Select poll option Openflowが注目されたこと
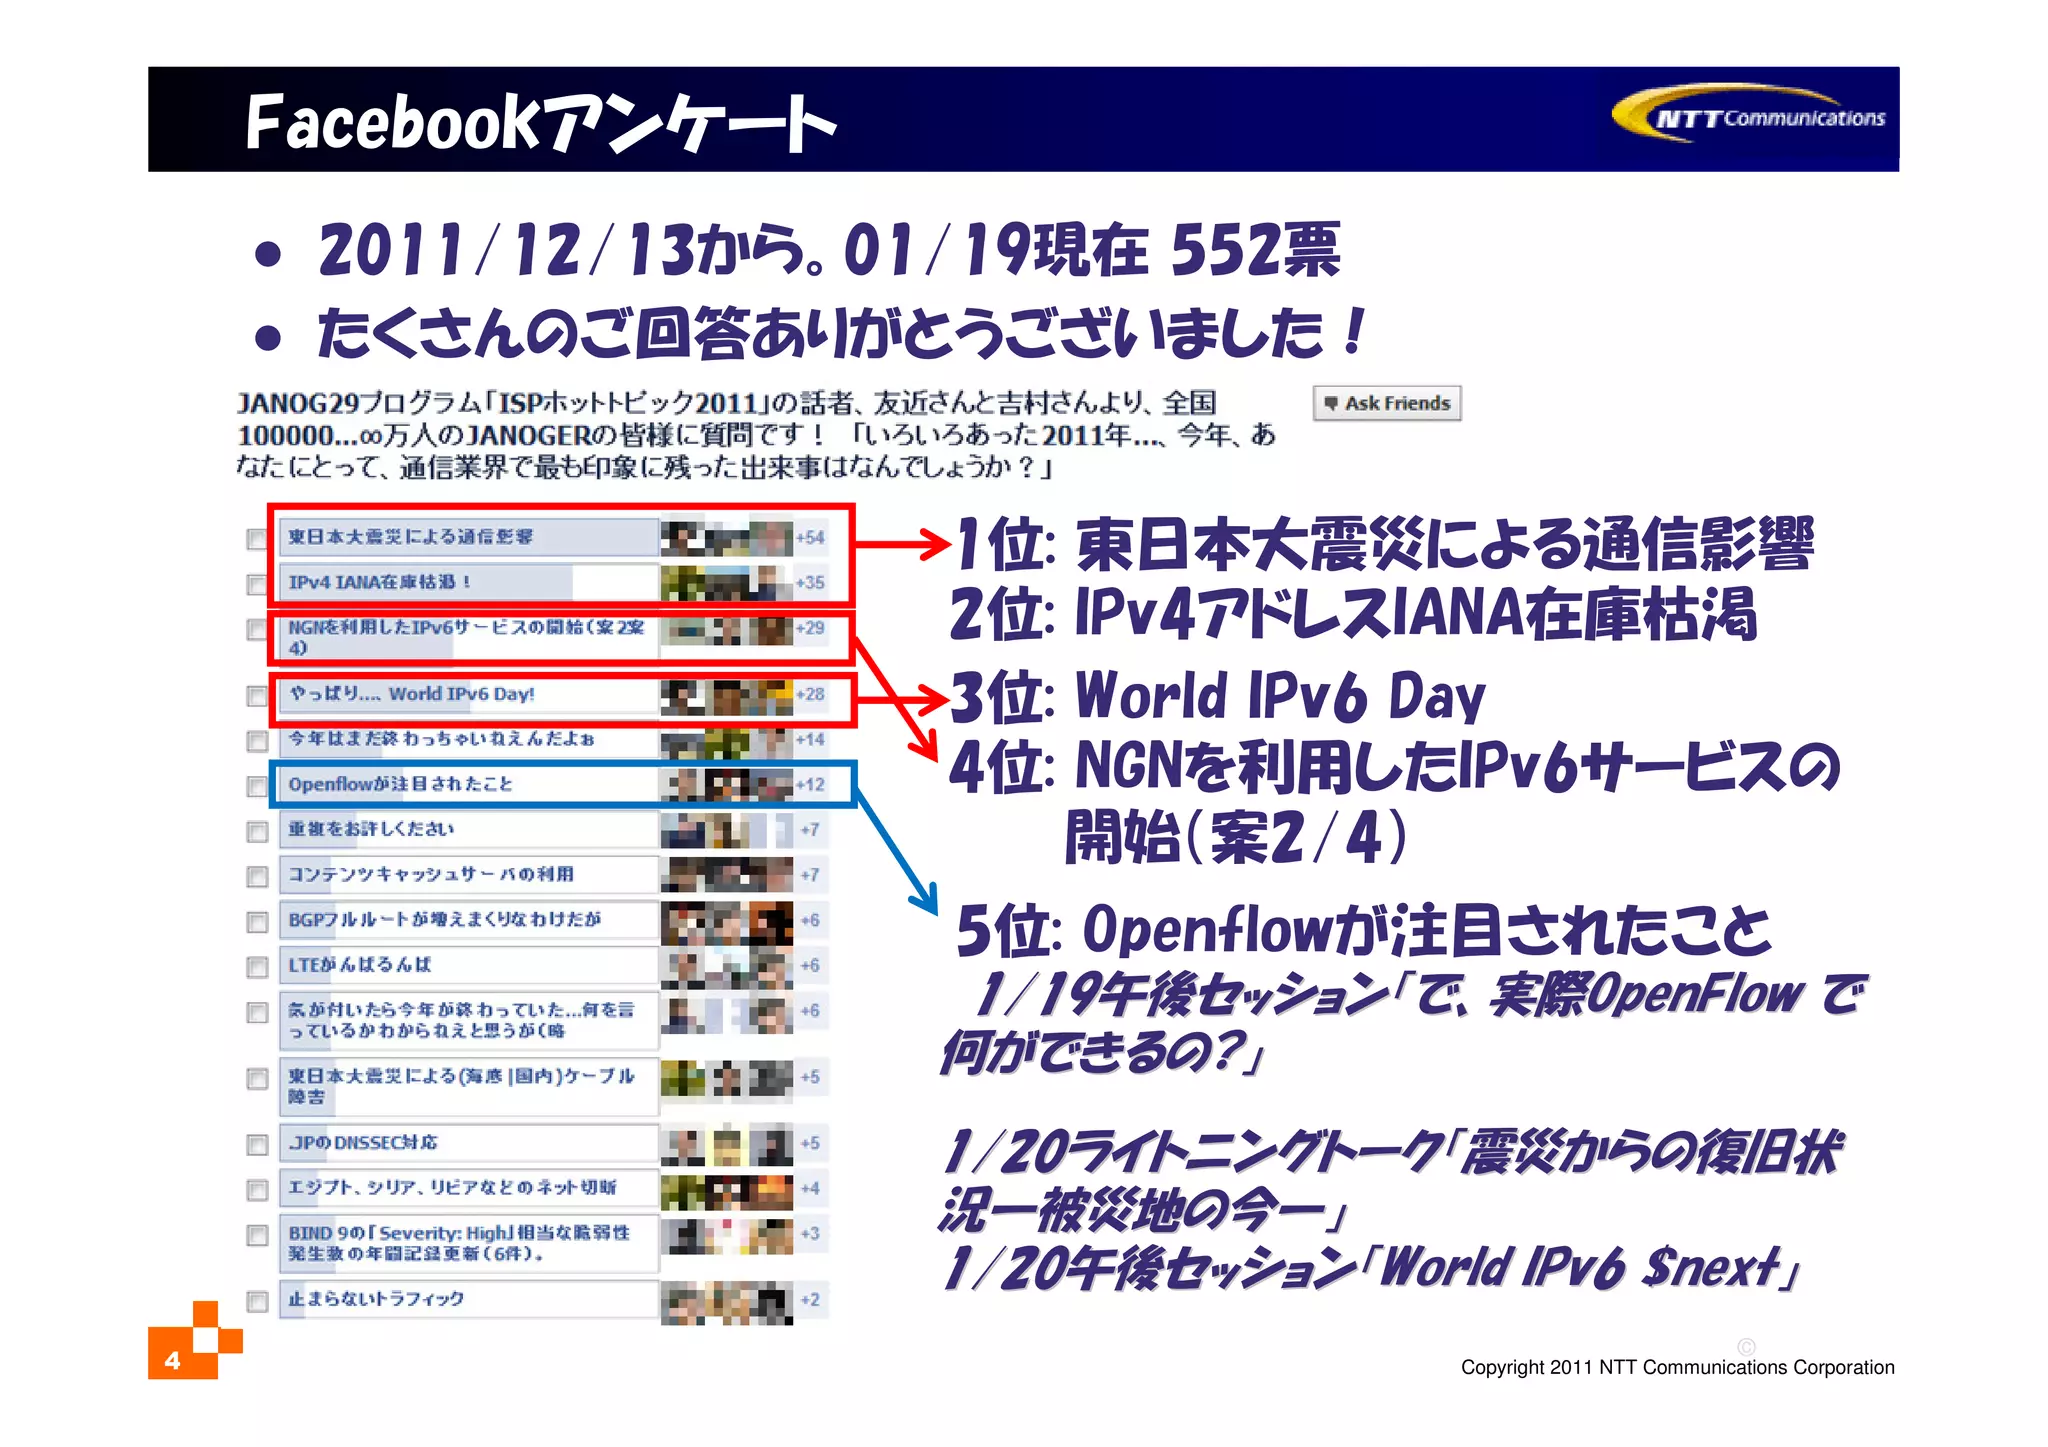 [x=468, y=784]
